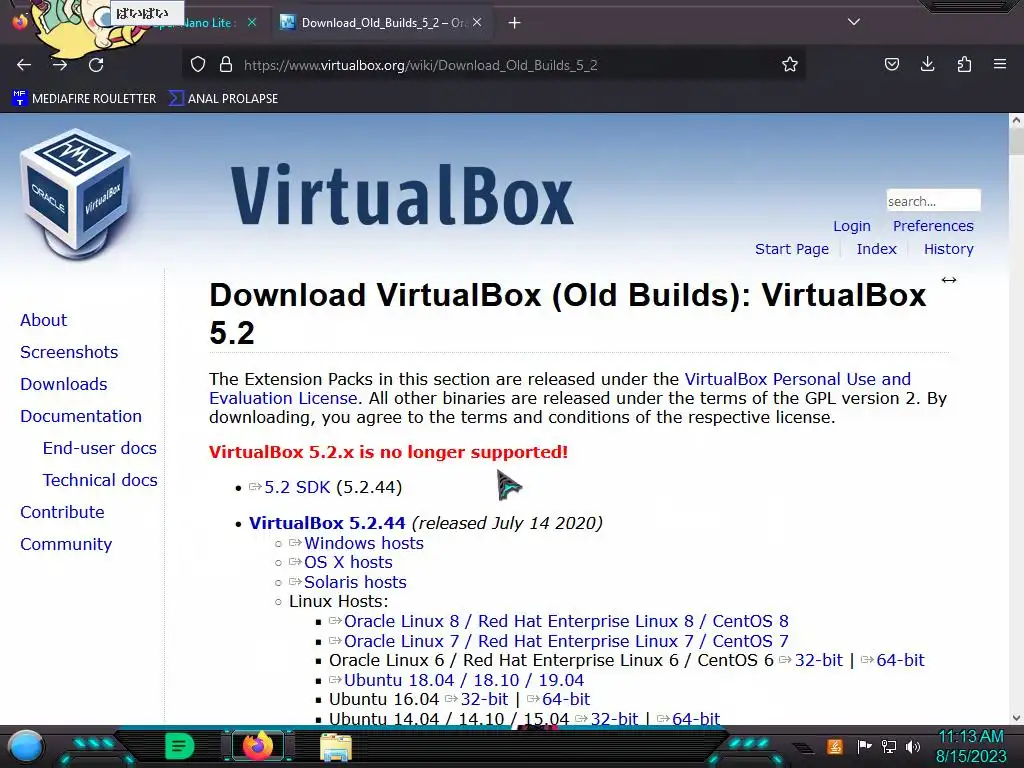Click the orange Java tray icon
1024x768 pixels.
click(x=834, y=746)
